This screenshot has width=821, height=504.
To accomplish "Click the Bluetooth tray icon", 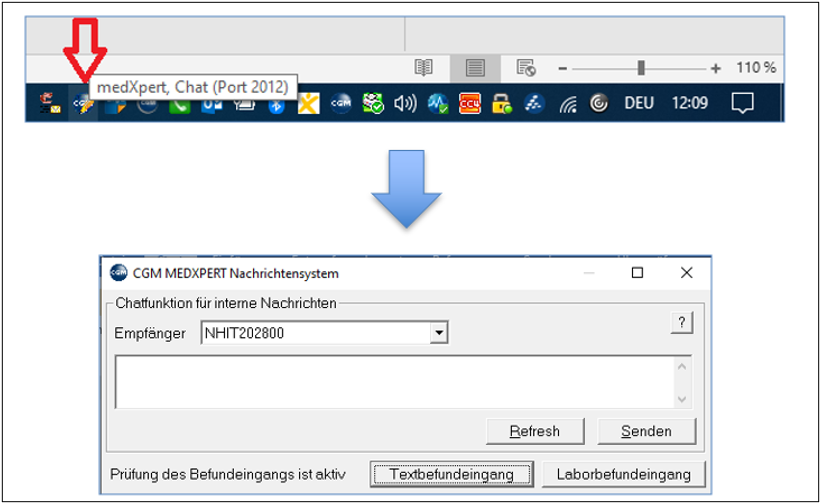I will 276,106.
